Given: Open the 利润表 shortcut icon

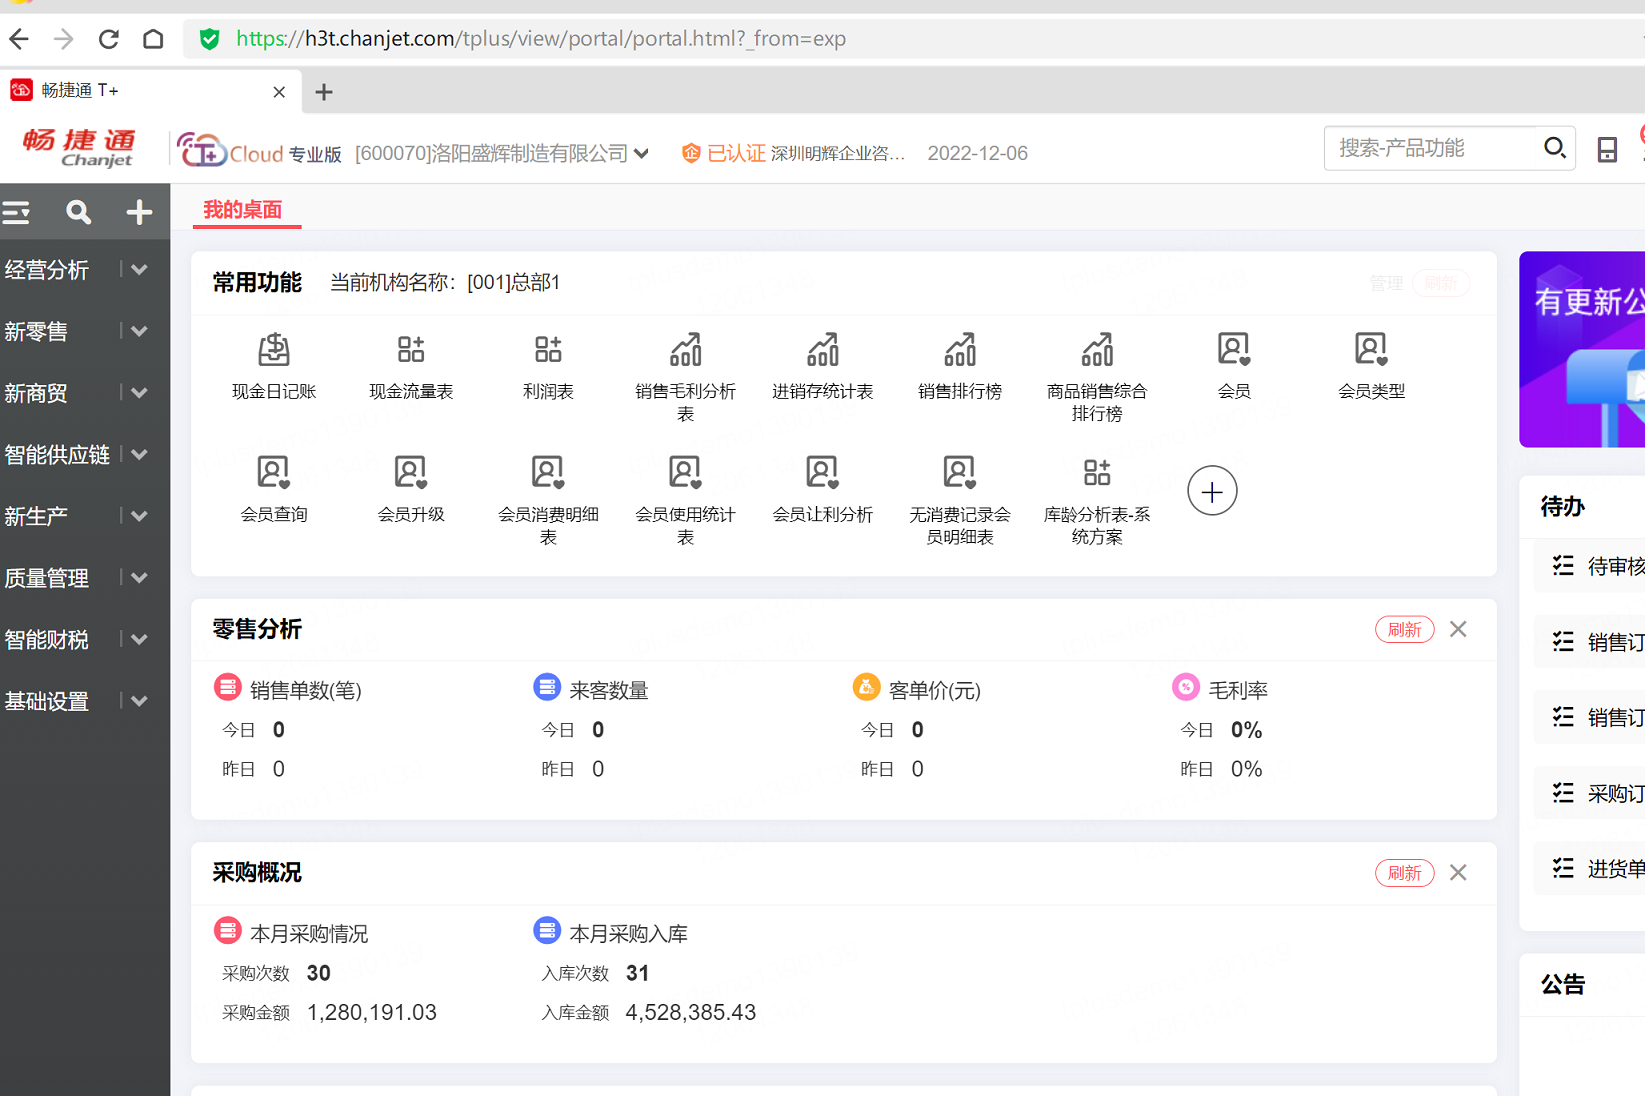Looking at the screenshot, I should tap(548, 350).
